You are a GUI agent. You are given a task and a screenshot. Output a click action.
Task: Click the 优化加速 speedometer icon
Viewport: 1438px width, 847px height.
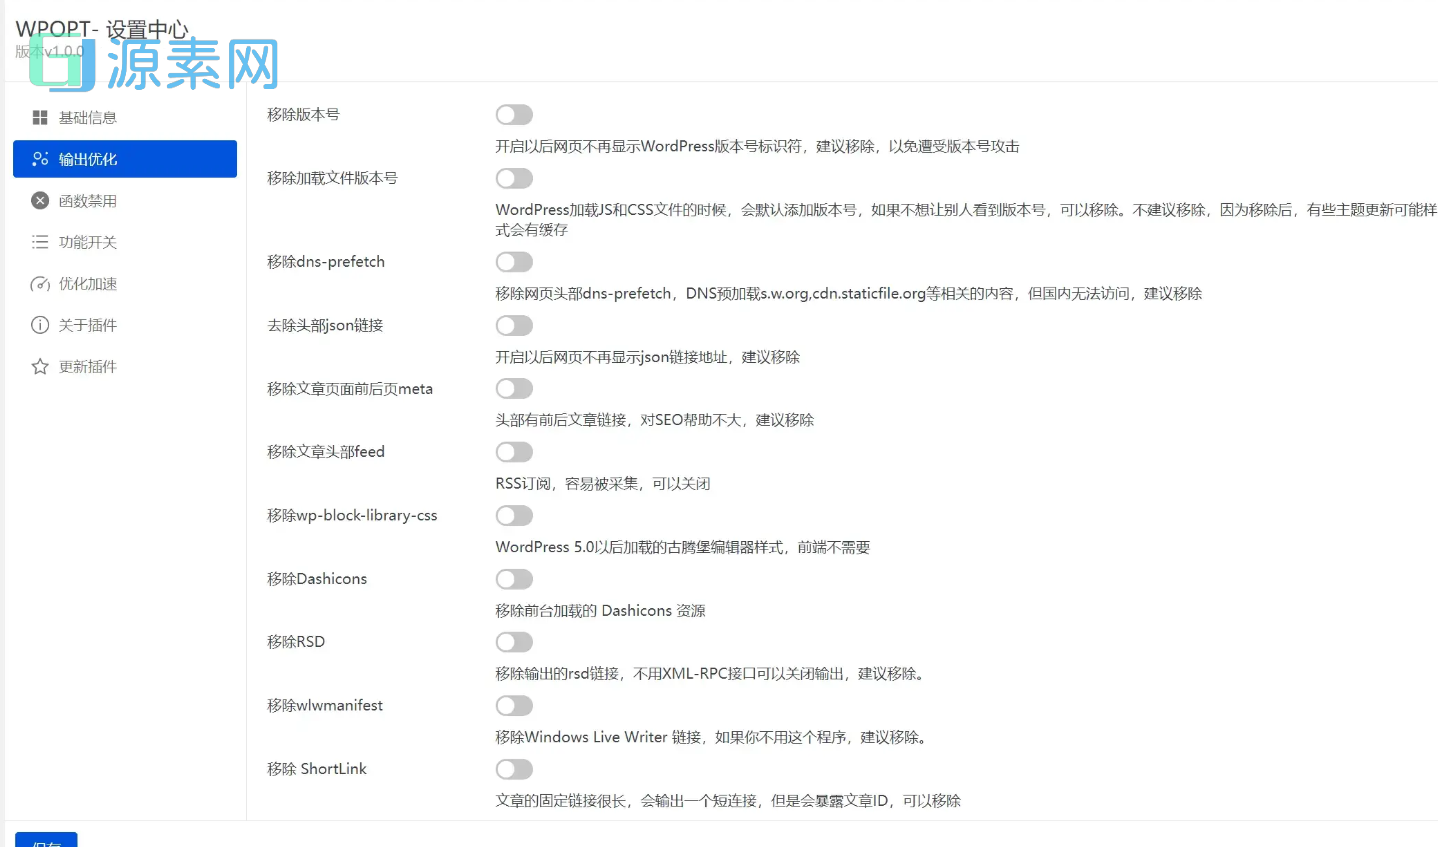point(38,283)
